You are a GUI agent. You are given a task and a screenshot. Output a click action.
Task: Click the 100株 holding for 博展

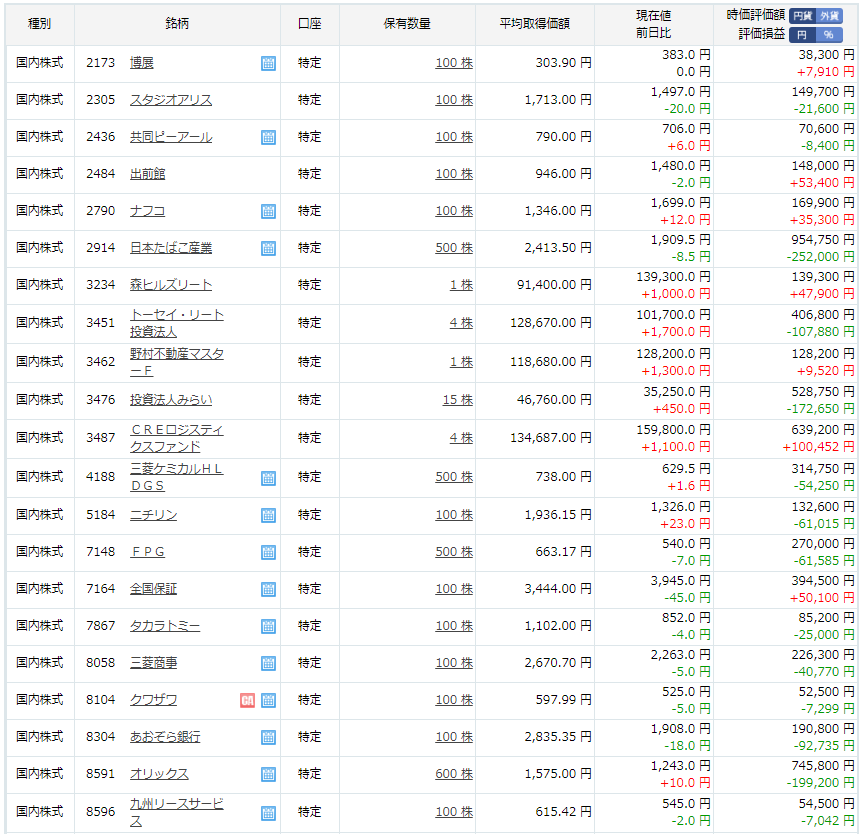click(454, 63)
